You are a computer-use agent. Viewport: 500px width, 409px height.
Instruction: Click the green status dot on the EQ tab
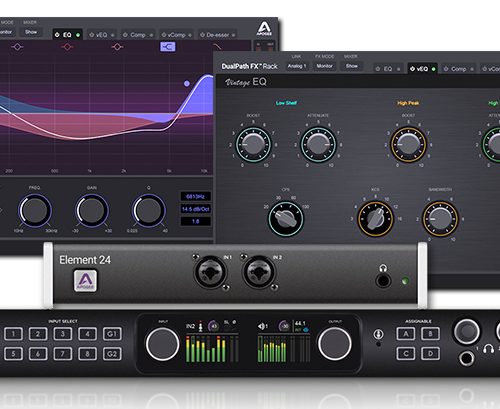point(78,35)
